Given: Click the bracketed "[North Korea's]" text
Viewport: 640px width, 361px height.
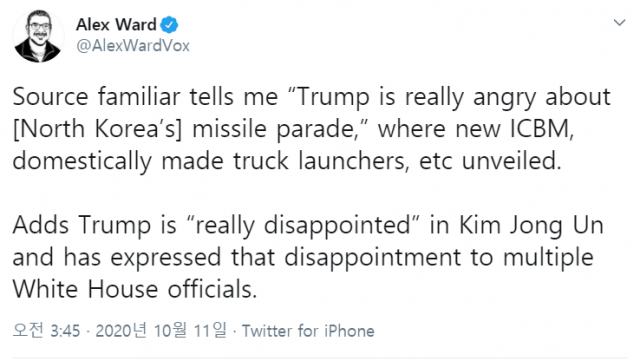Looking at the screenshot, I should pyautogui.click(x=97, y=129).
